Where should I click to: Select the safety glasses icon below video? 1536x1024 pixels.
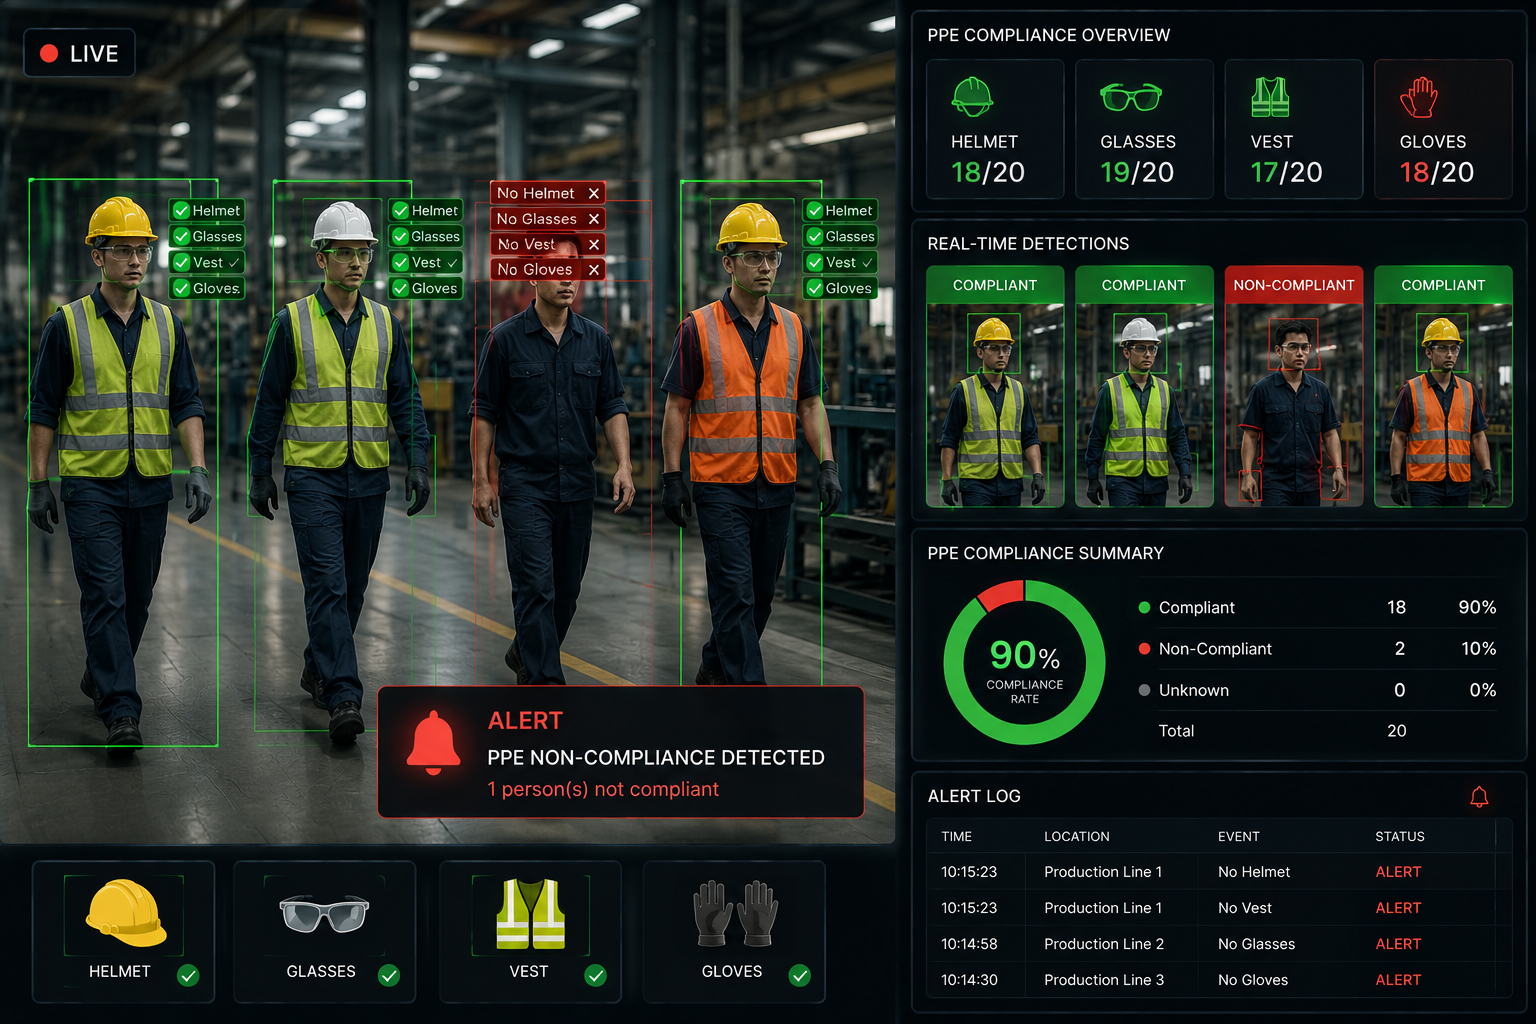point(324,914)
